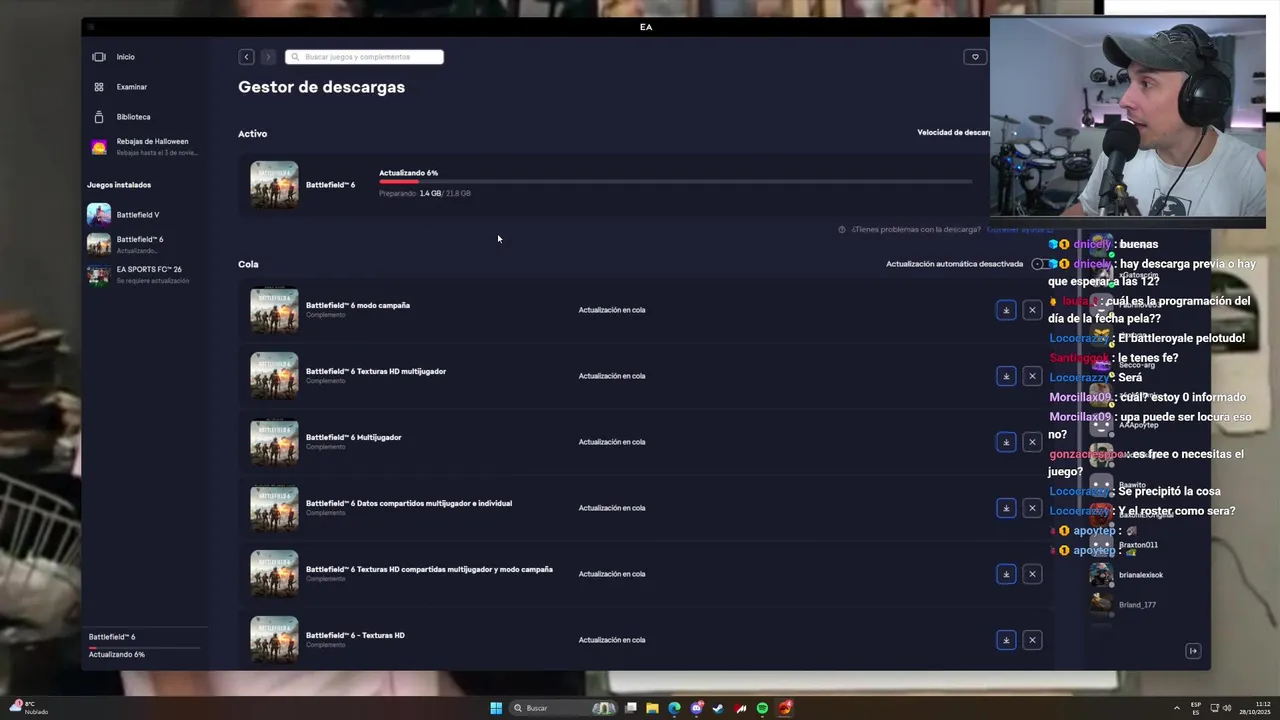Screen dimensions: 1280x720
Task: Go to Biblioteca in the sidebar
Action: [133, 117]
